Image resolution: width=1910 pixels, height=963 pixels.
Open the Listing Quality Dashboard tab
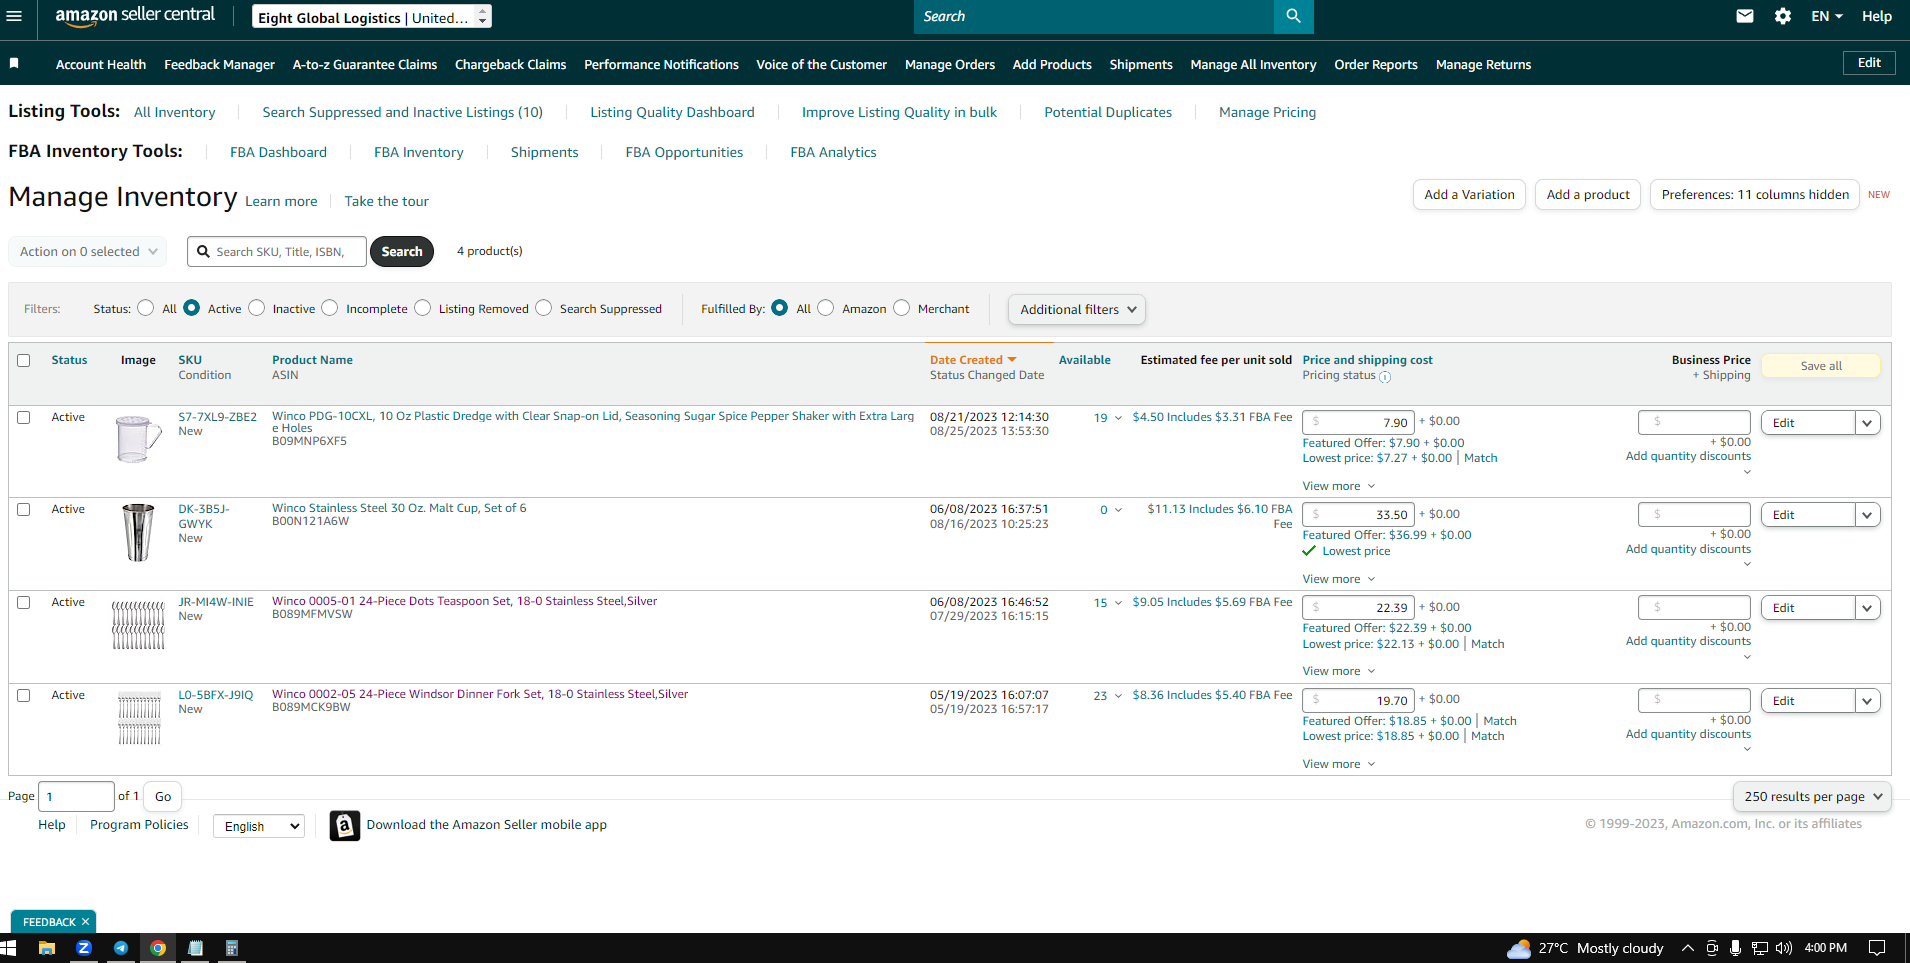point(672,112)
